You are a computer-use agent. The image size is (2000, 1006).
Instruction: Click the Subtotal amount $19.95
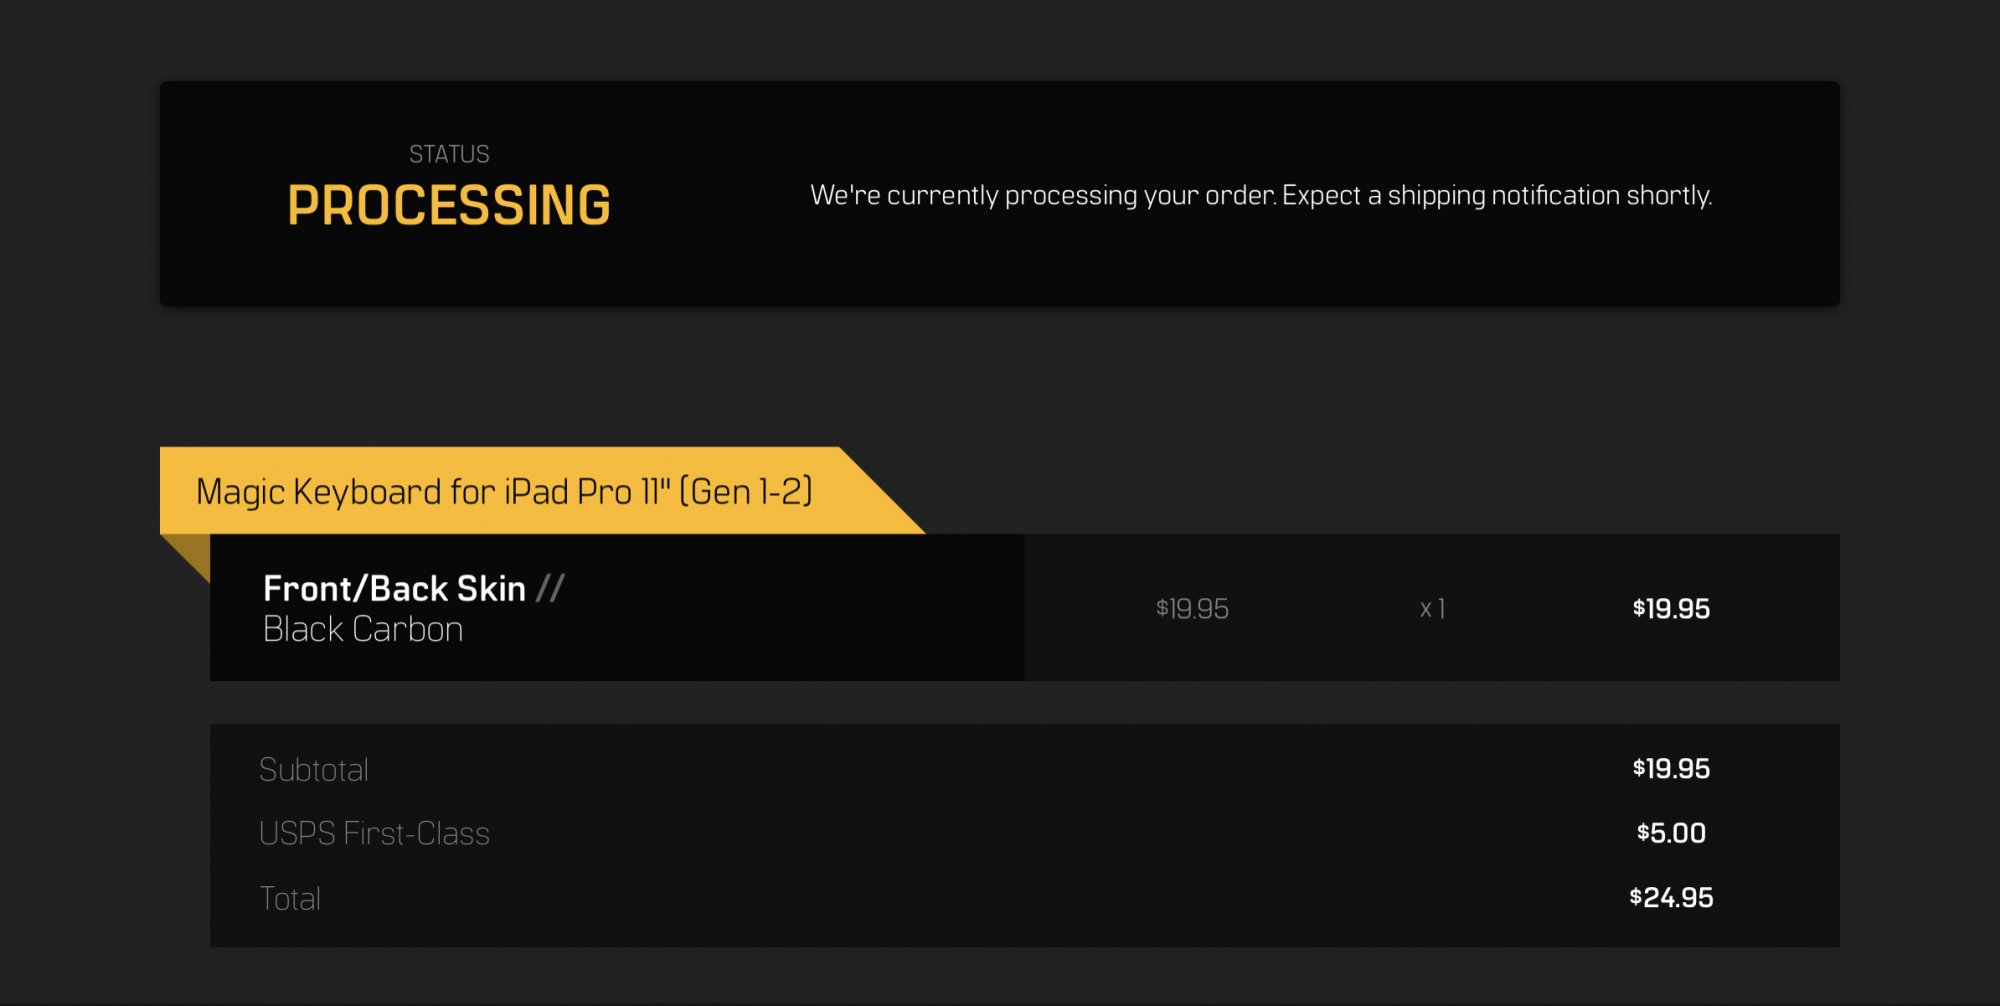pos(1671,768)
